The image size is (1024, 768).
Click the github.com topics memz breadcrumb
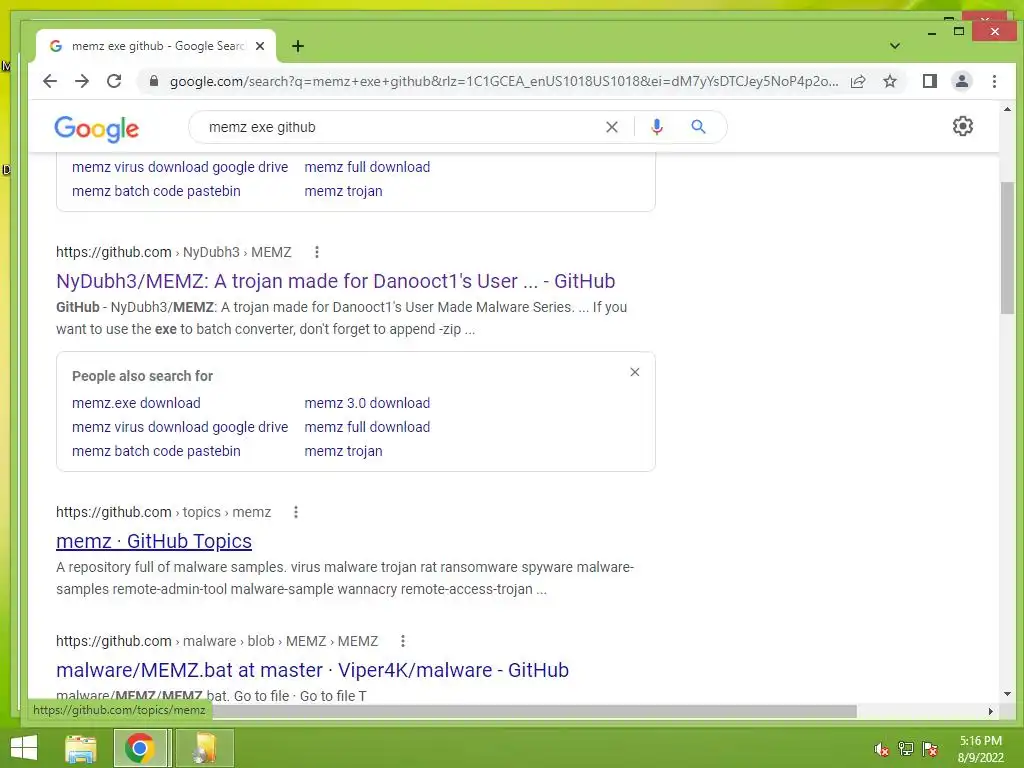click(x=163, y=512)
